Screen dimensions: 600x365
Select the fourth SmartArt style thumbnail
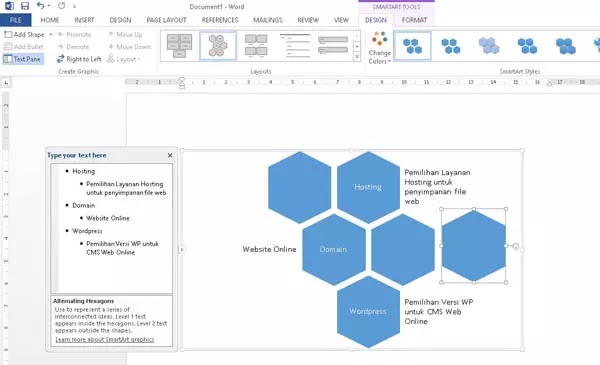point(527,46)
